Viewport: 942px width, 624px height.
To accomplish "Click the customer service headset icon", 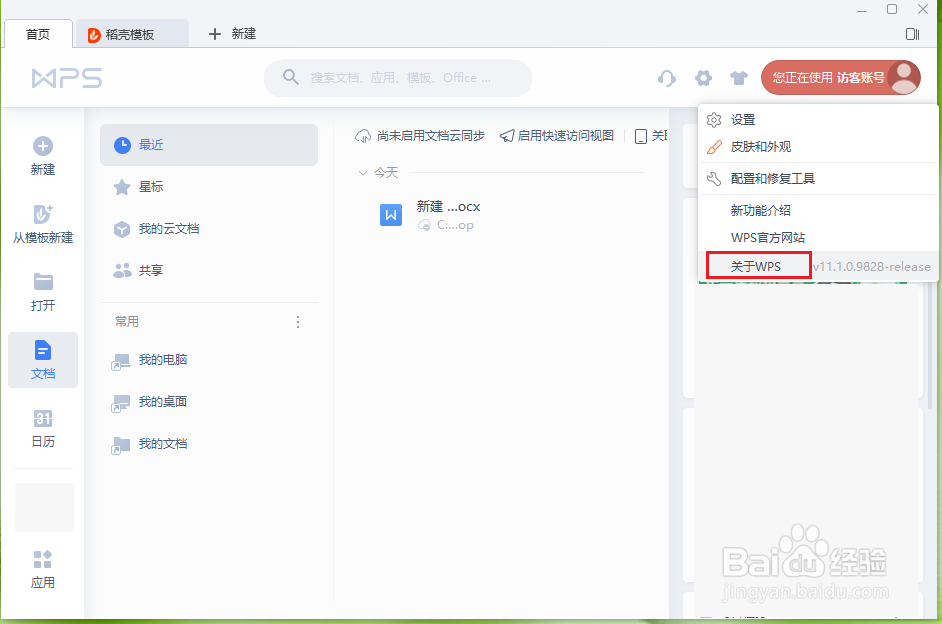I will tap(666, 77).
